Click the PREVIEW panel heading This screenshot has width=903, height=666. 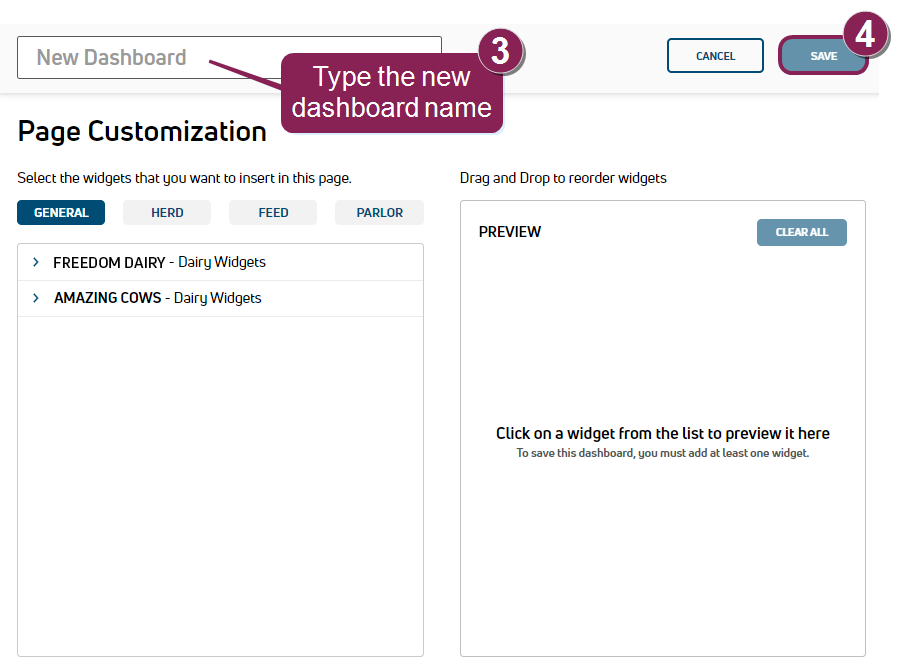coord(510,232)
